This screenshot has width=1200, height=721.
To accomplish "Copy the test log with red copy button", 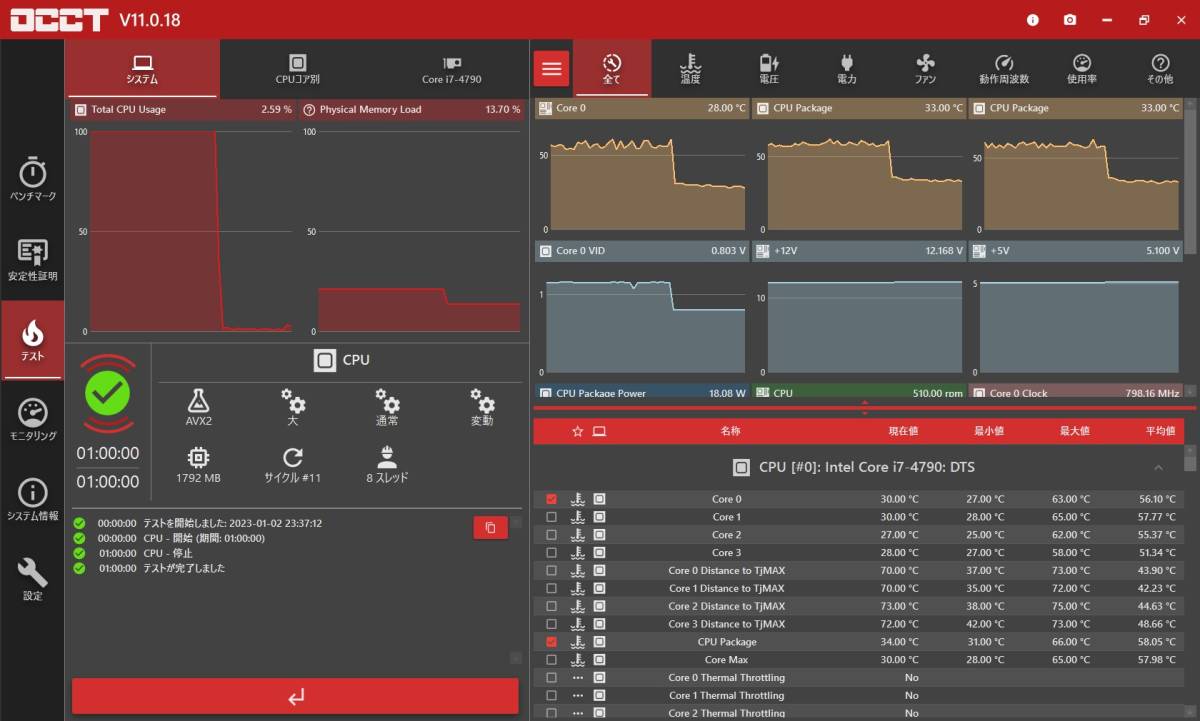I will (x=490, y=527).
